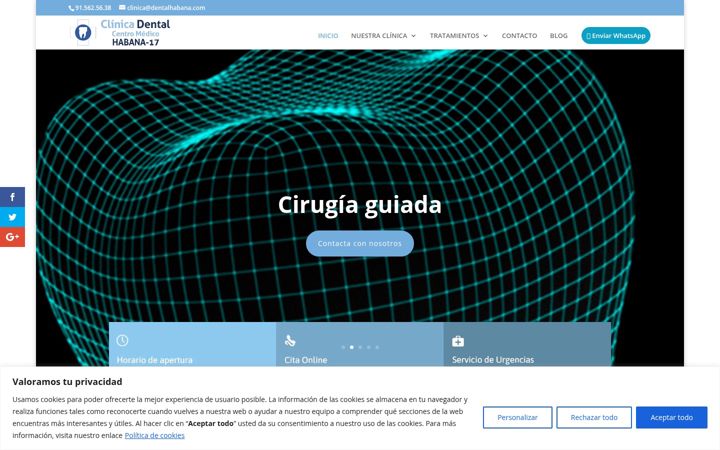Click the Servicio de Urgencias card title
Viewport: 720px width, 450px height.
coord(493,360)
